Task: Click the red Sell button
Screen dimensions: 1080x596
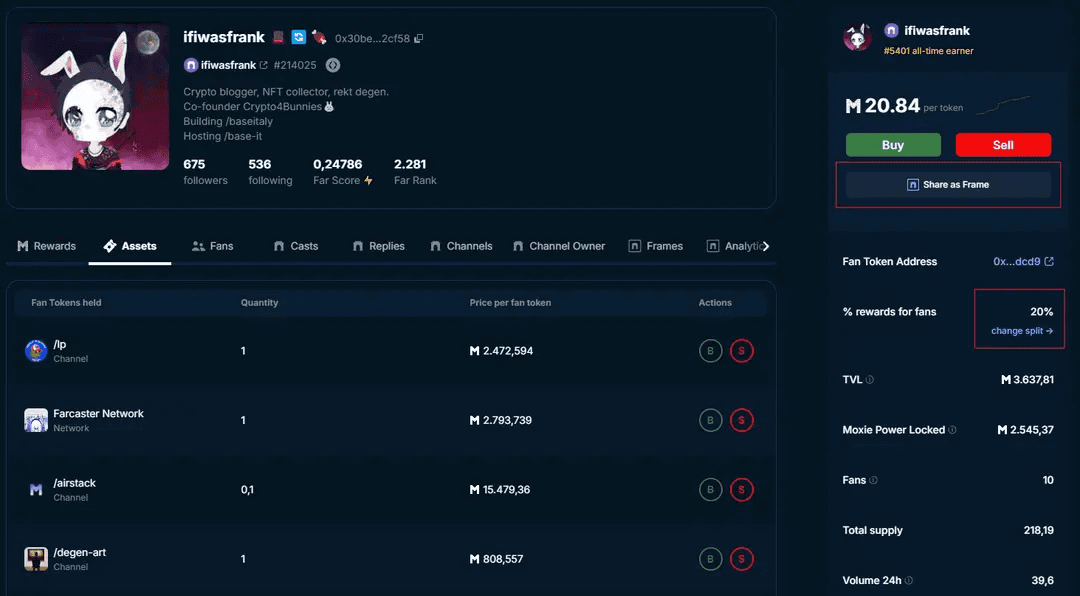Action: (1004, 145)
